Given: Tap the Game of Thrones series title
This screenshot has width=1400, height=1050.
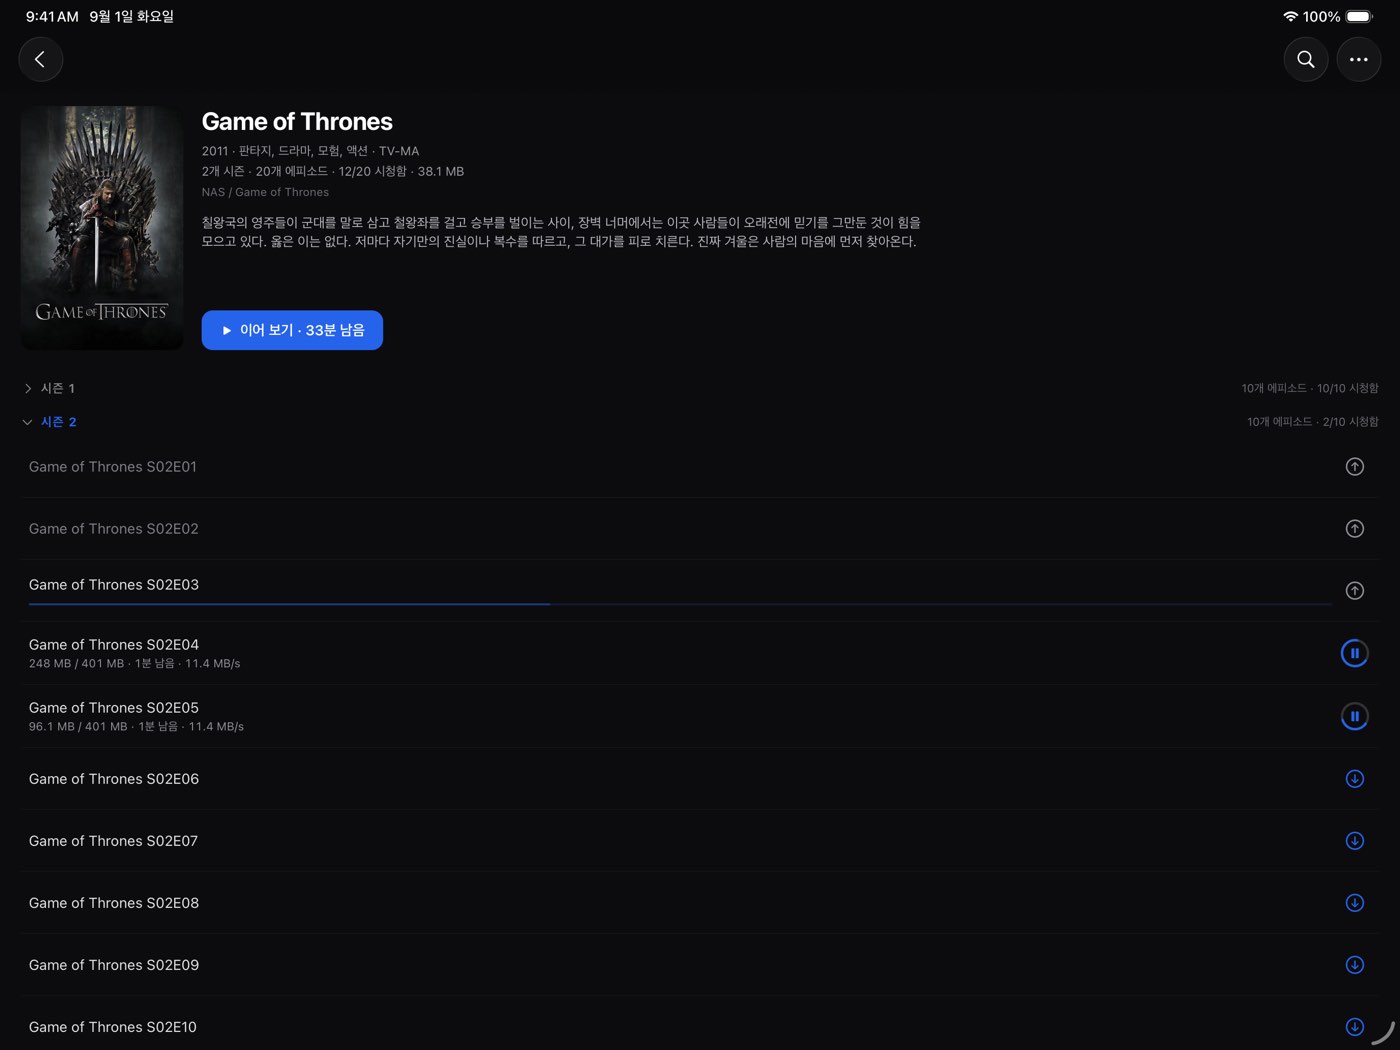Looking at the screenshot, I should click(x=297, y=122).
